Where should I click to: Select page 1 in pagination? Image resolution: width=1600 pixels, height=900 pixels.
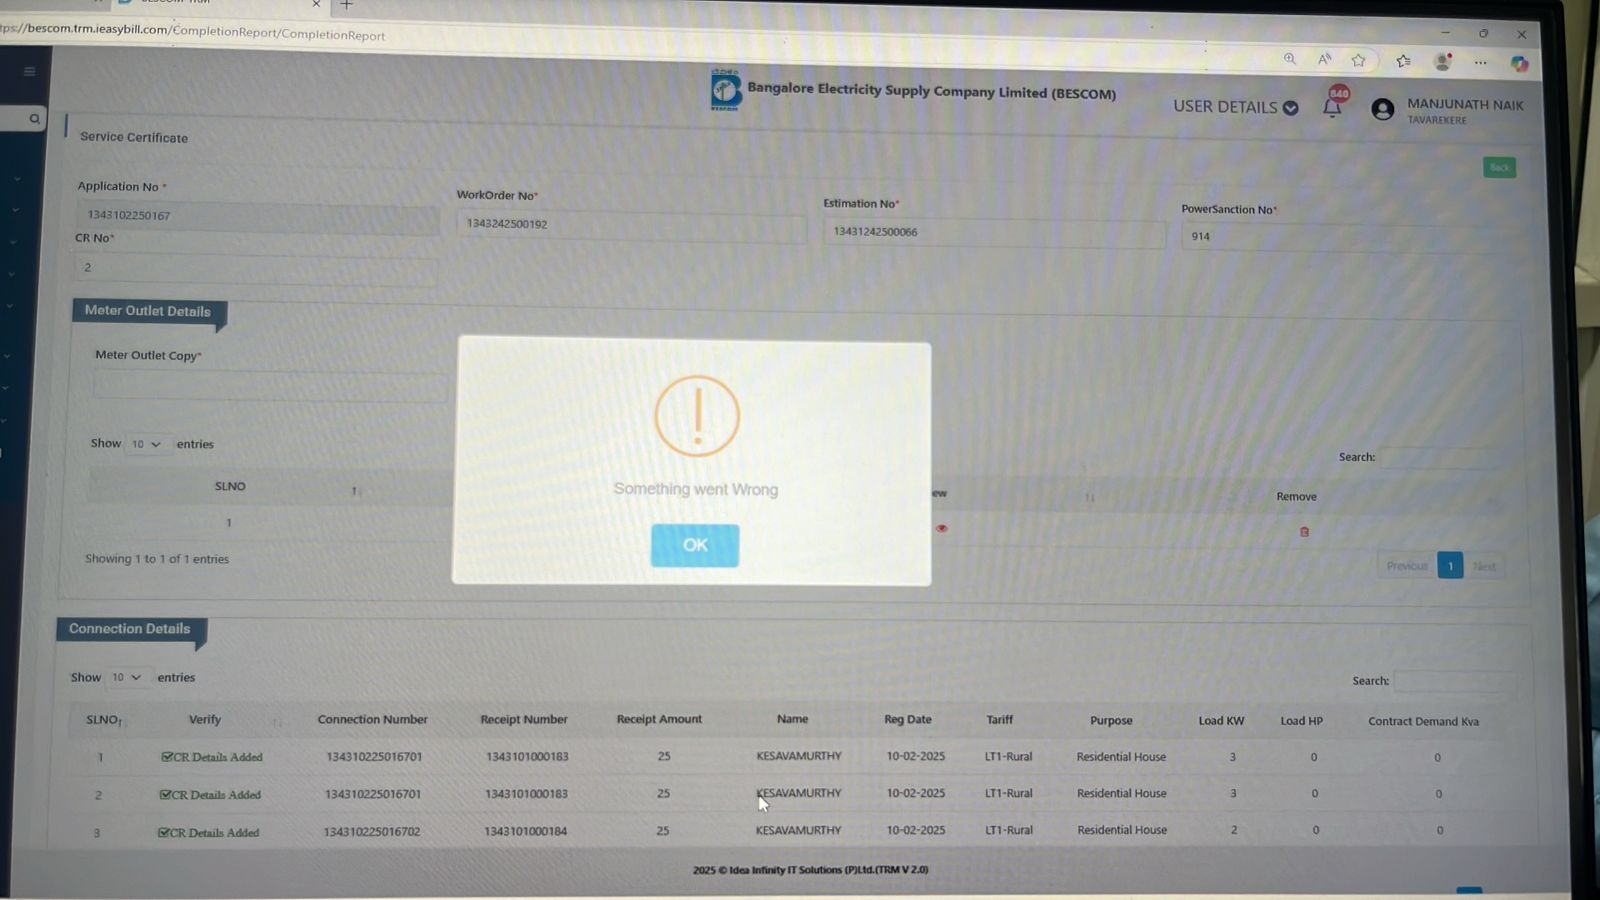1450,566
